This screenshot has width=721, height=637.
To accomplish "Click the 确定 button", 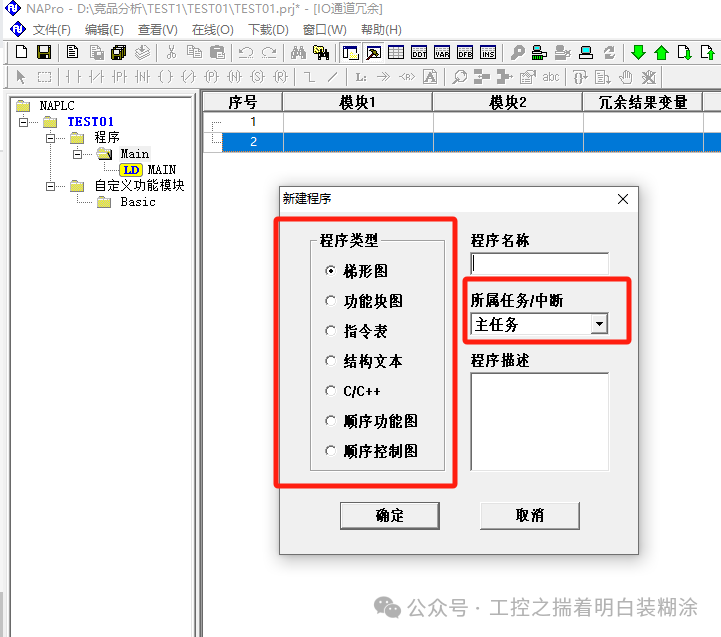I will coord(389,516).
